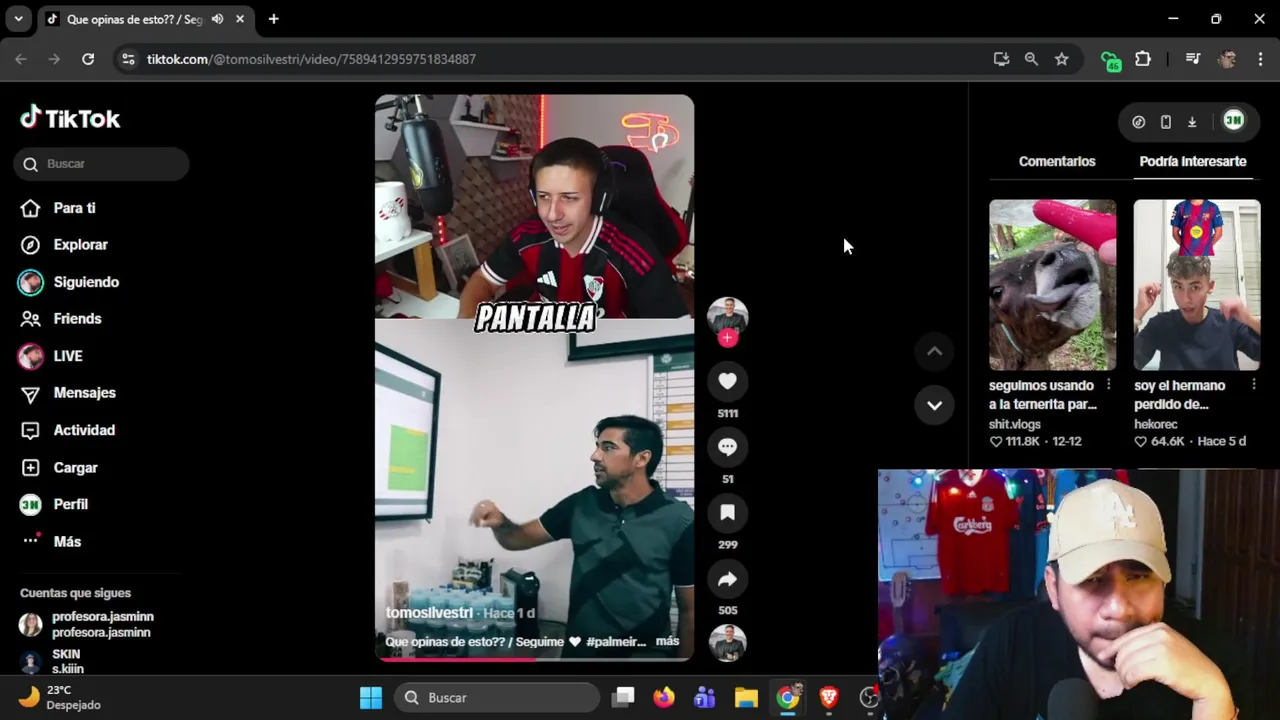Mute the tab using speaker icon
1280x720 pixels.
217,19
